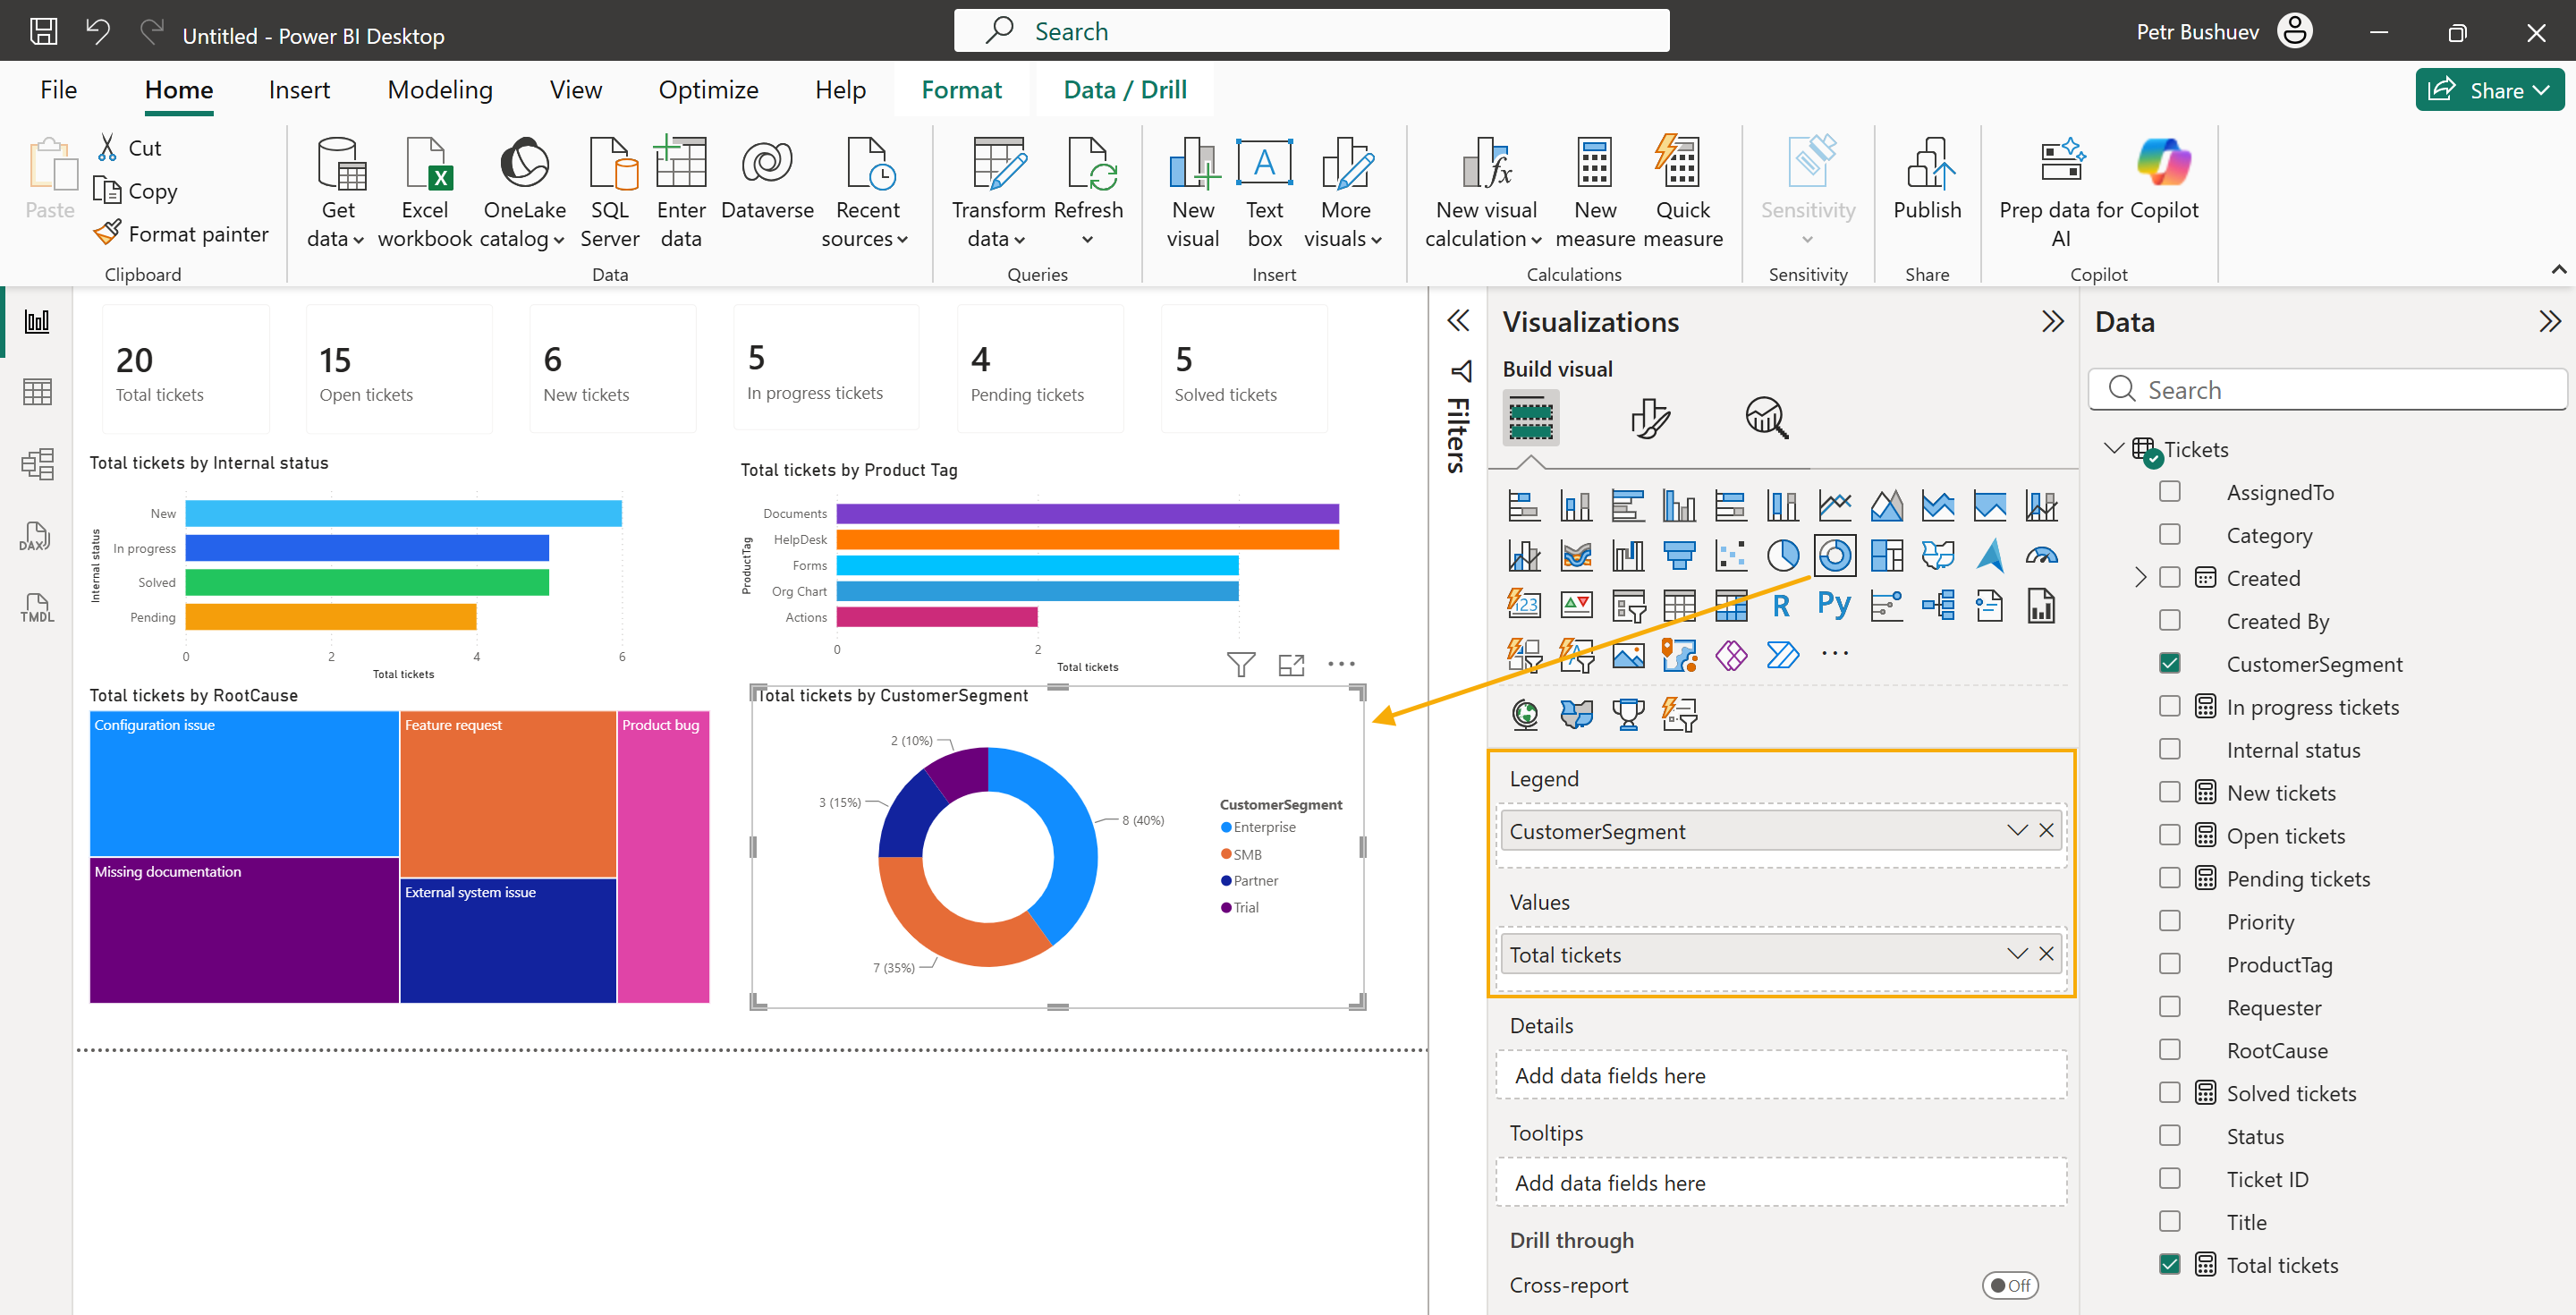The height and width of the screenshot is (1315, 2576).
Task: Open the Transform data dropdown
Action: click(x=997, y=192)
